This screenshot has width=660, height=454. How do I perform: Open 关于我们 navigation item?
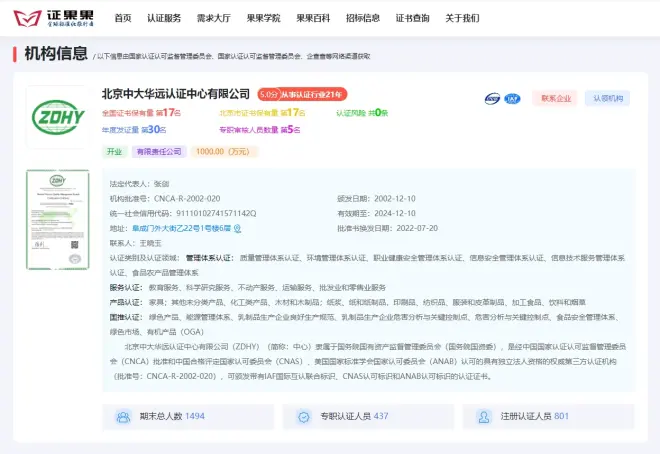pyautogui.click(x=462, y=18)
